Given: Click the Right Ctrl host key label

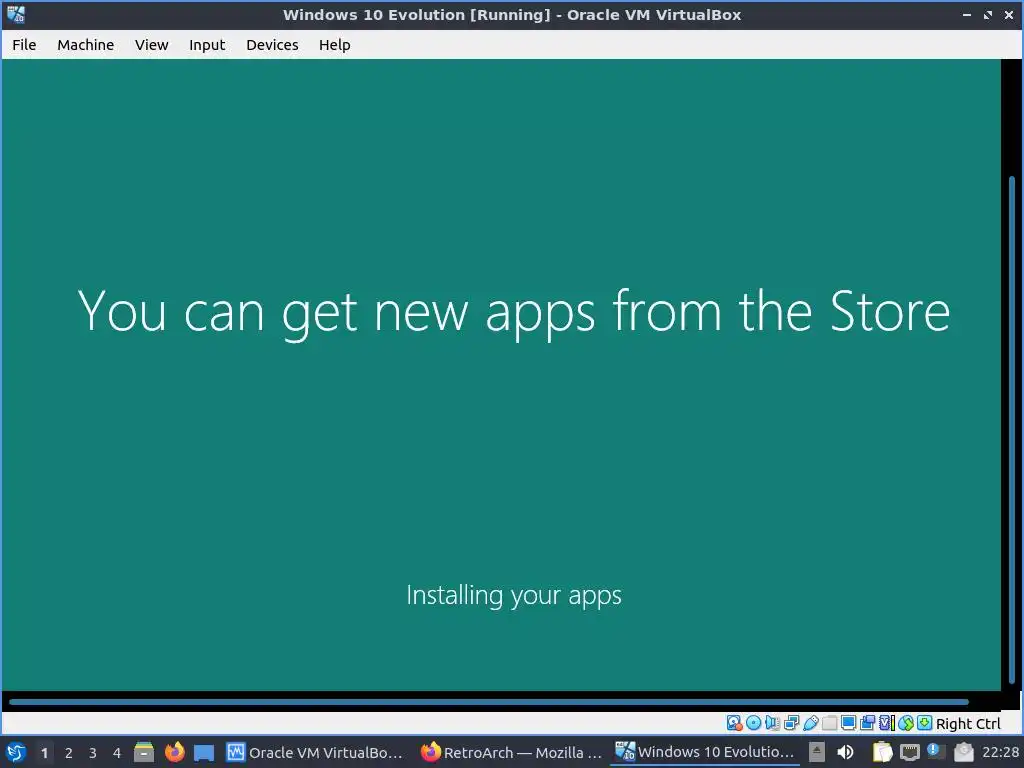Looking at the screenshot, I should pos(968,724).
